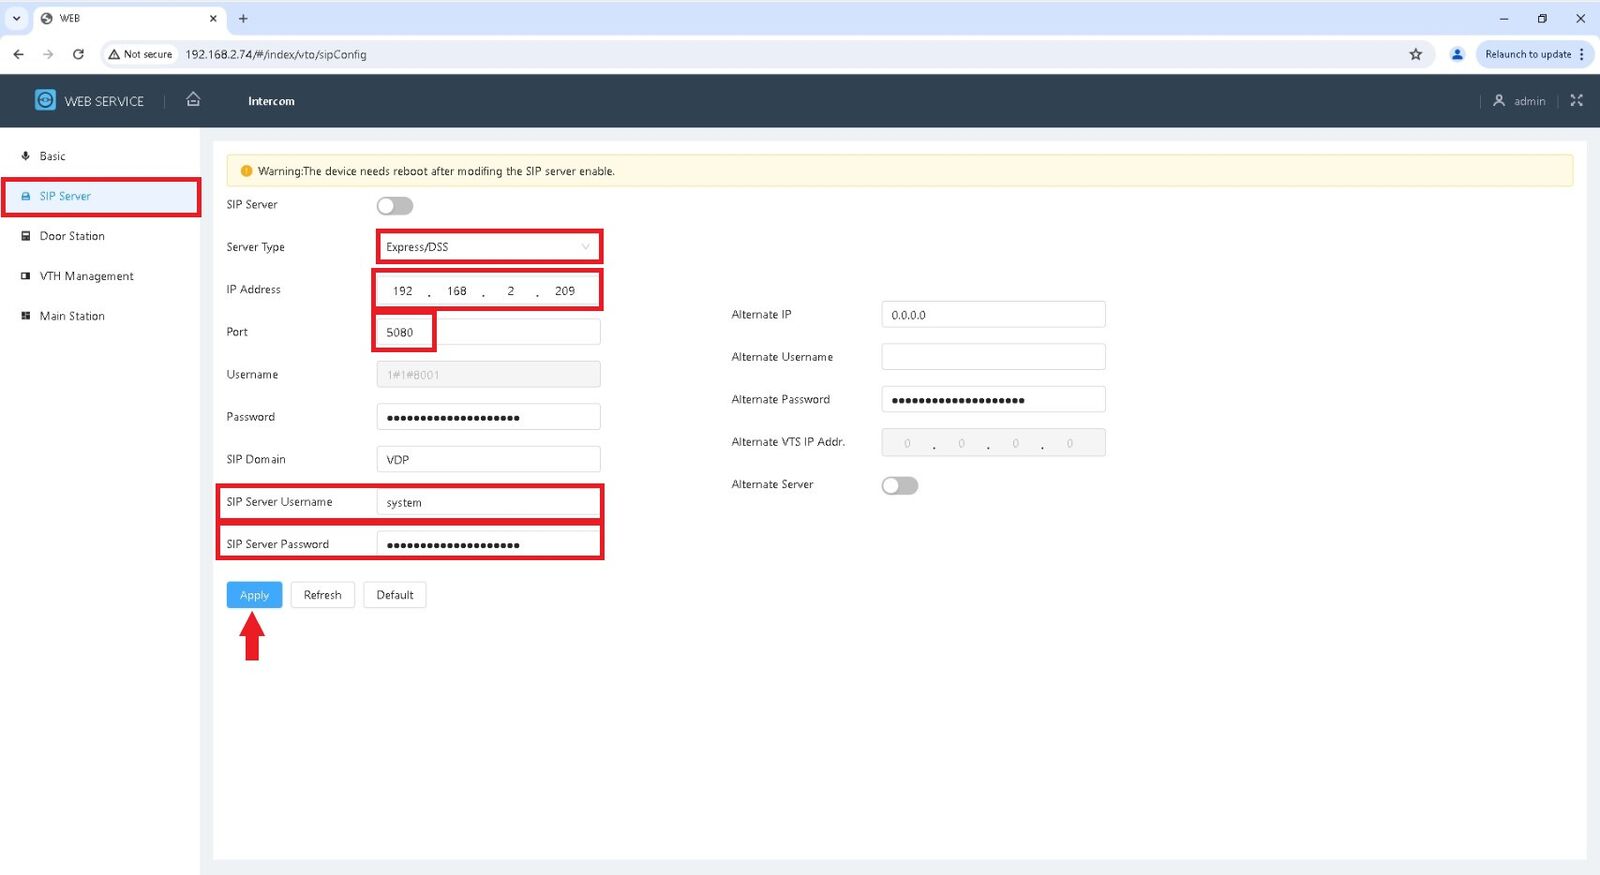The image size is (1600, 875).
Task: Open the admin user menu
Action: tap(1519, 101)
